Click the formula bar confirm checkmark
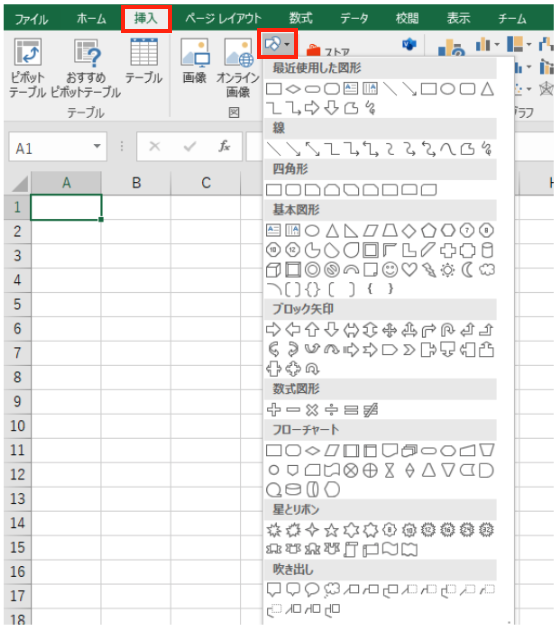This screenshot has height=630, width=559. tap(189, 146)
